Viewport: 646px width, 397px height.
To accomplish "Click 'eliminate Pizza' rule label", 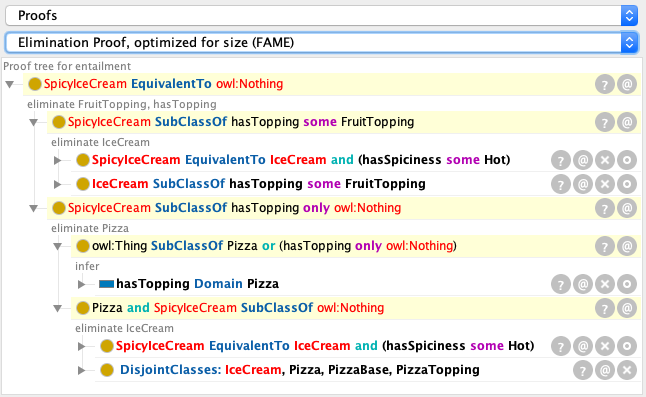I will [90, 228].
